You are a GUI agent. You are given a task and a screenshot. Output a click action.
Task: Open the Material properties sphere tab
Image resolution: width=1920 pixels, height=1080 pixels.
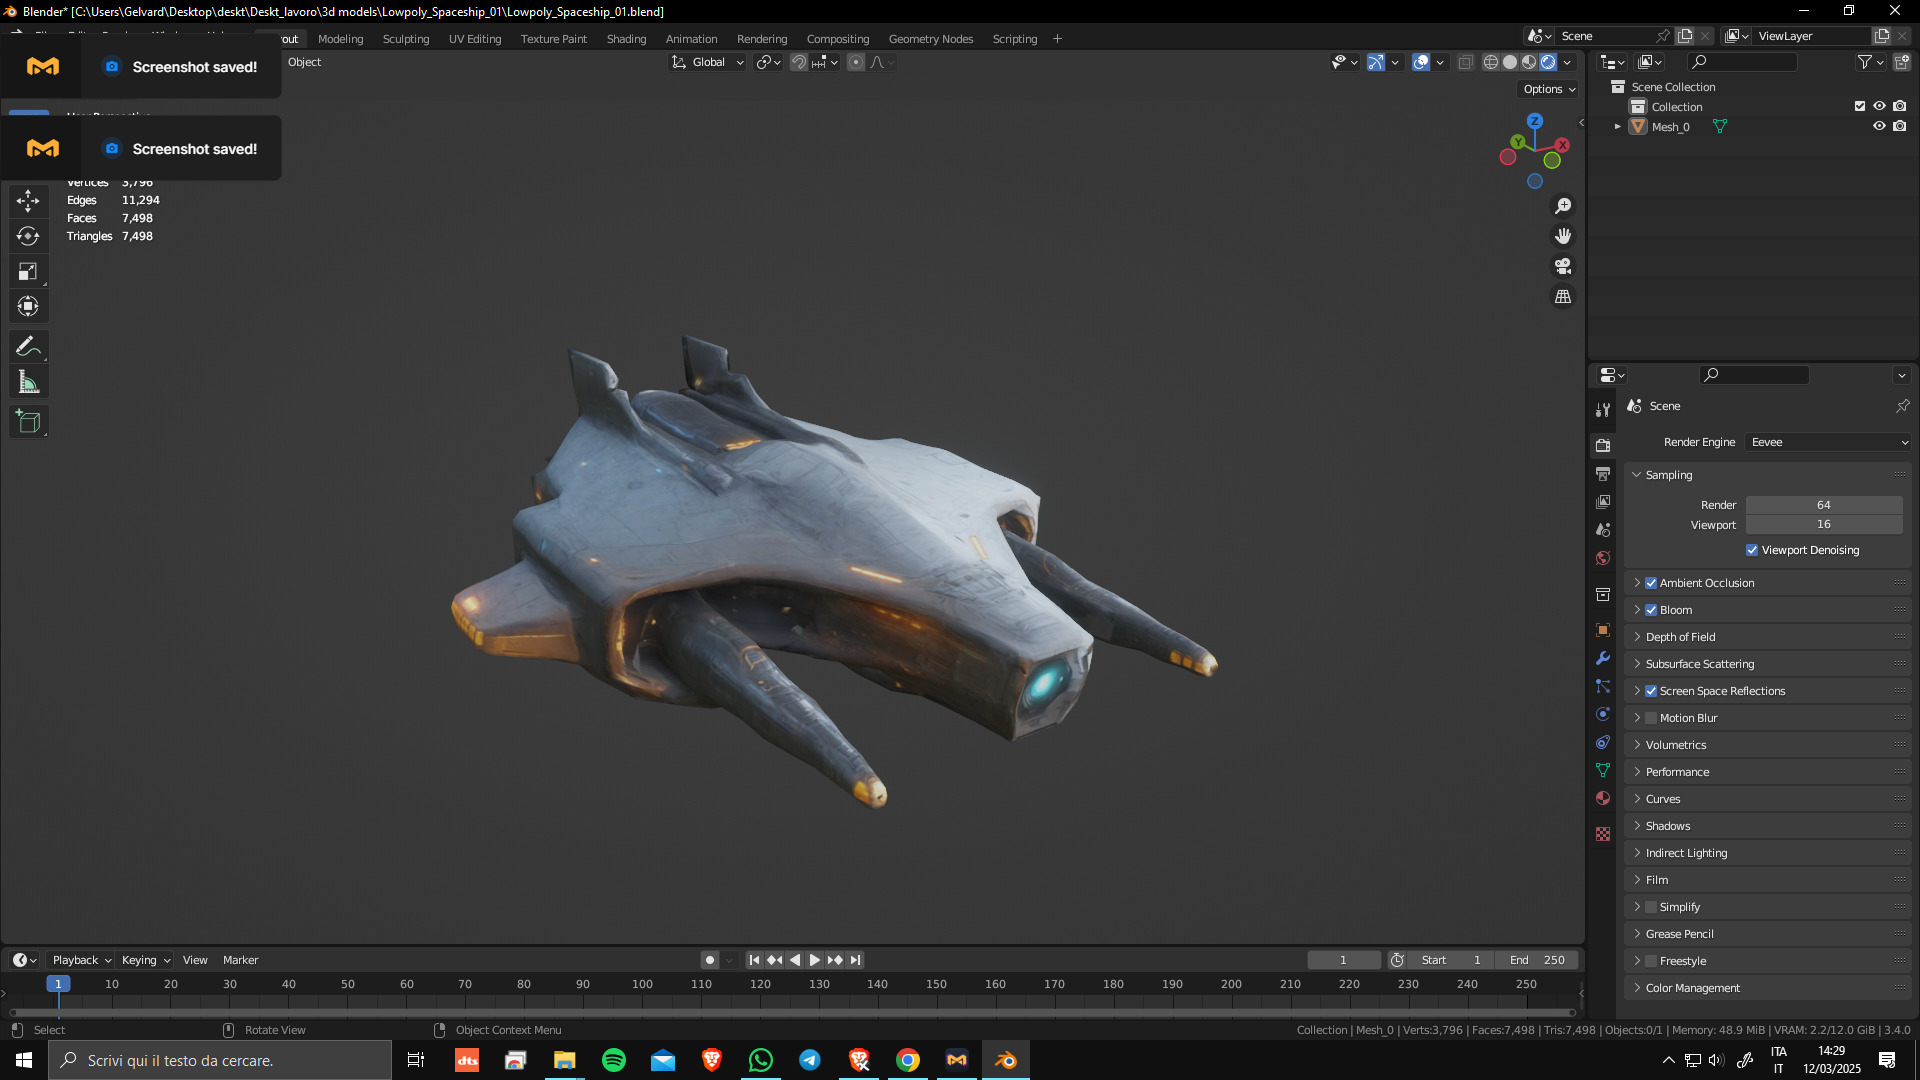click(x=1603, y=798)
